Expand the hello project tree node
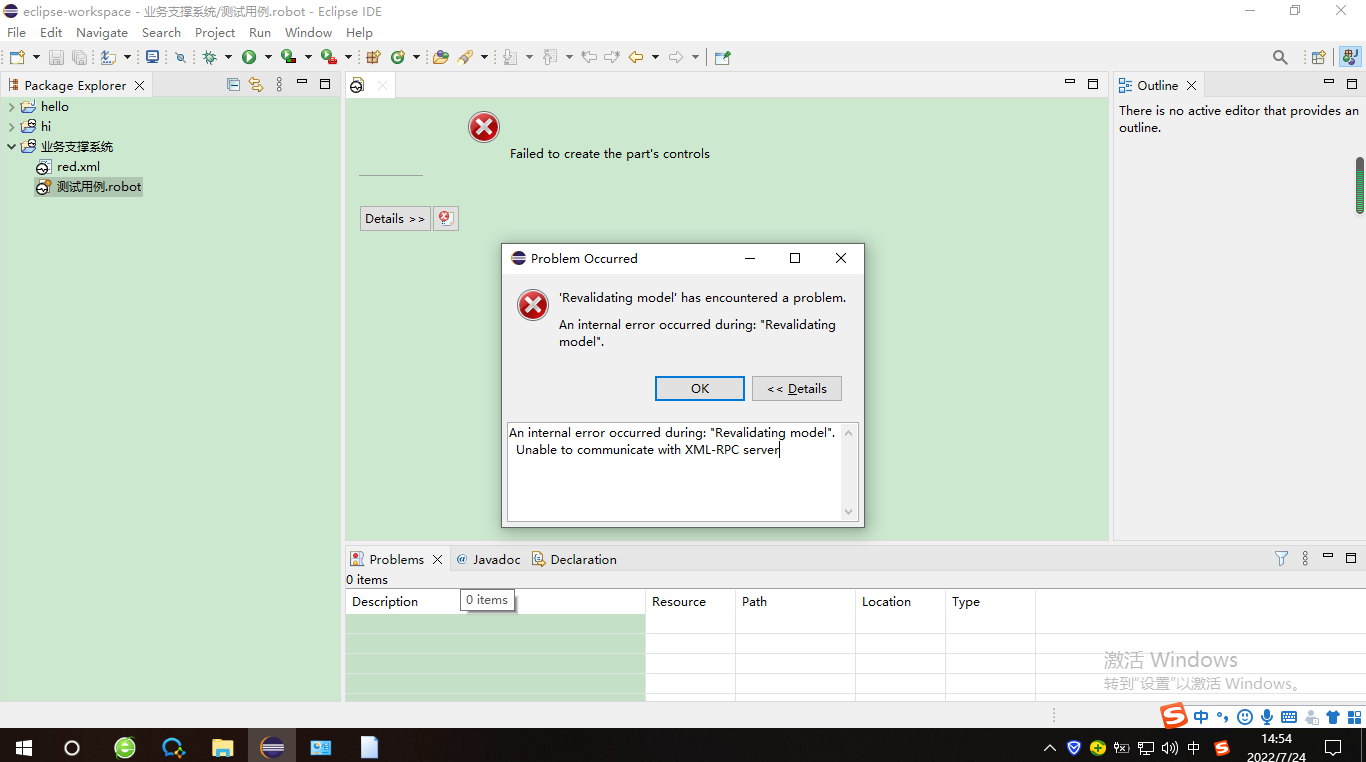The width and height of the screenshot is (1366, 762). click(x=11, y=107)
